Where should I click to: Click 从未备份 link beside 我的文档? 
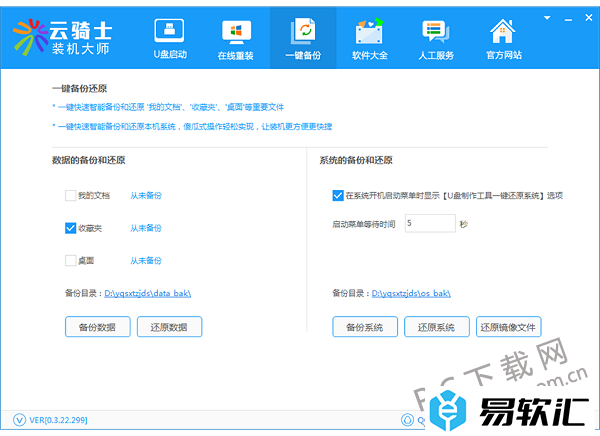[x=146, y=196]
